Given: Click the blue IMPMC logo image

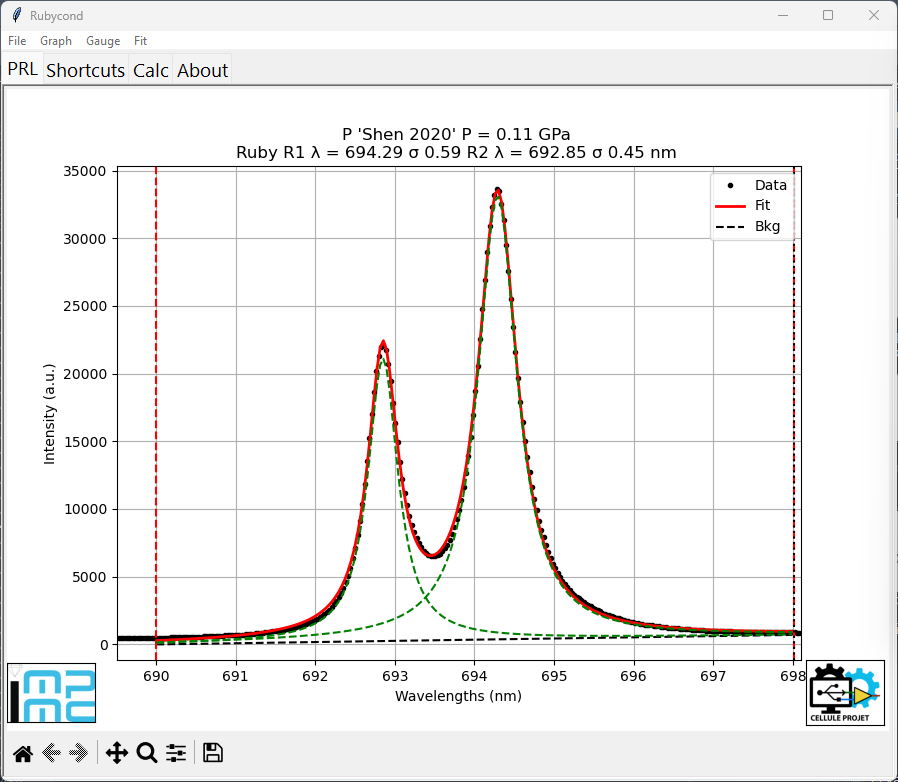Looking at the screenshot, I should pyautogui.click(x=52, y=693).
